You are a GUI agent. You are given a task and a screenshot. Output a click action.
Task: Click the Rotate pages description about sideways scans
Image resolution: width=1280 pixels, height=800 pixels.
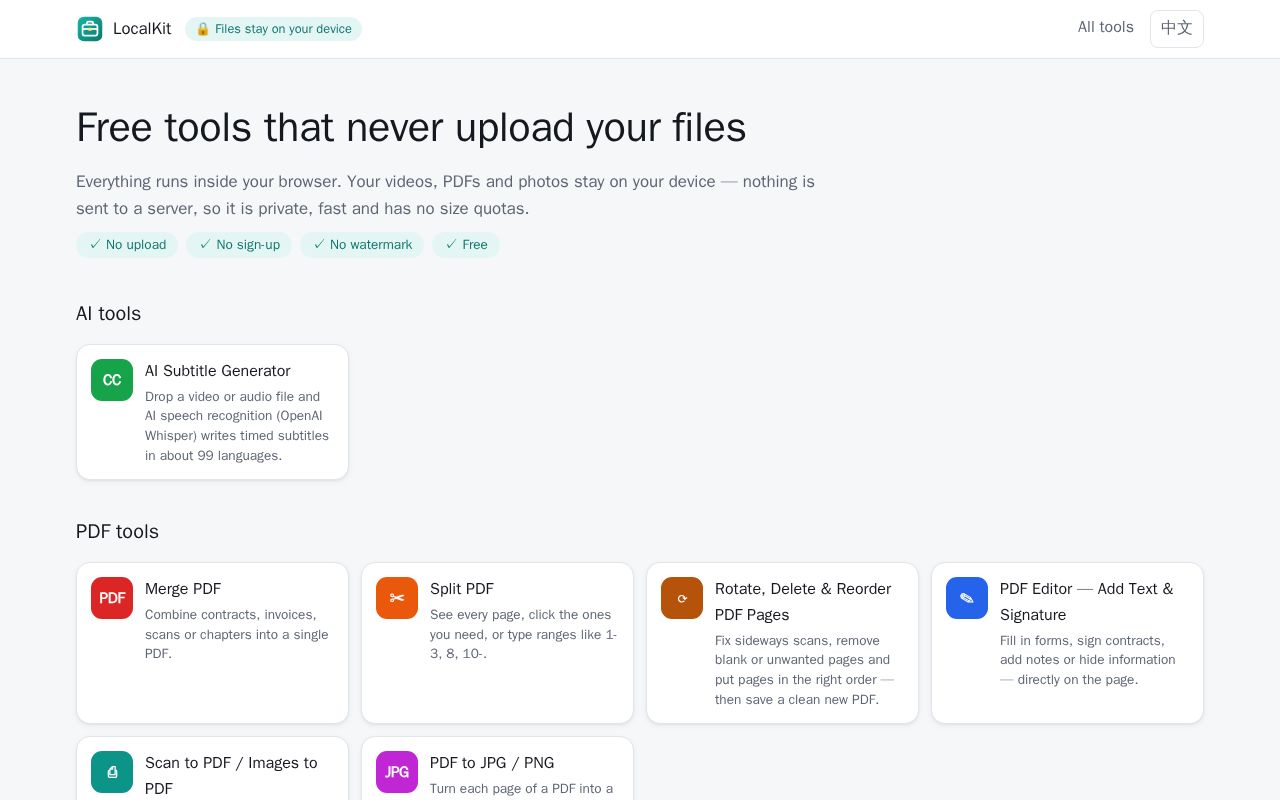pos(805,670)
